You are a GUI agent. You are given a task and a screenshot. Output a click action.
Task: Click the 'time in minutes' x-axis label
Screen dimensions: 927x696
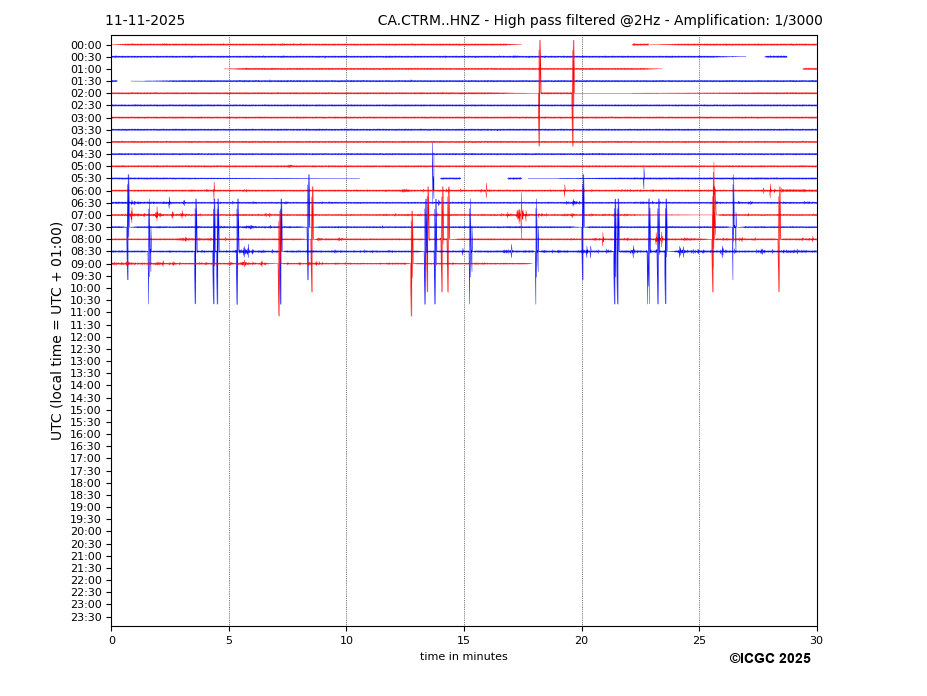click(x=463, y=657)
